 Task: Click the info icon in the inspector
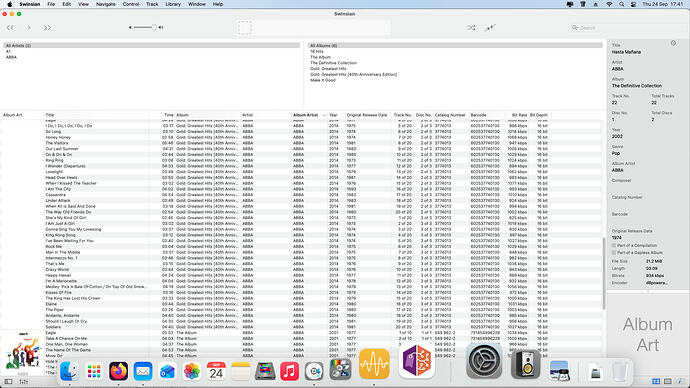pyautogui.click(x=673, y=43)
